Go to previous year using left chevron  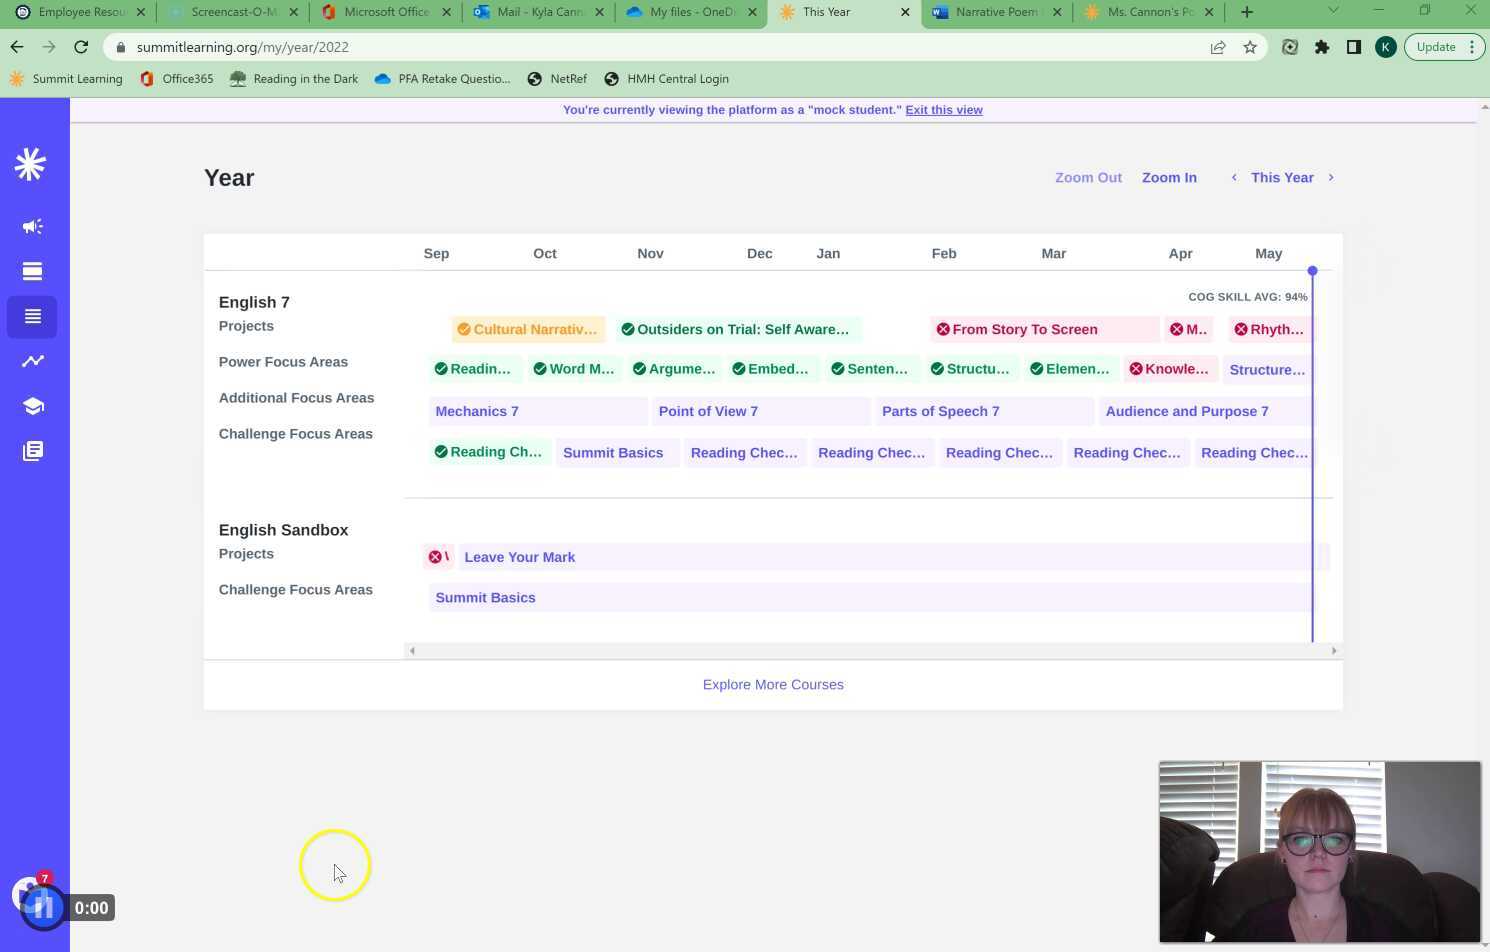pos(1234,178)
